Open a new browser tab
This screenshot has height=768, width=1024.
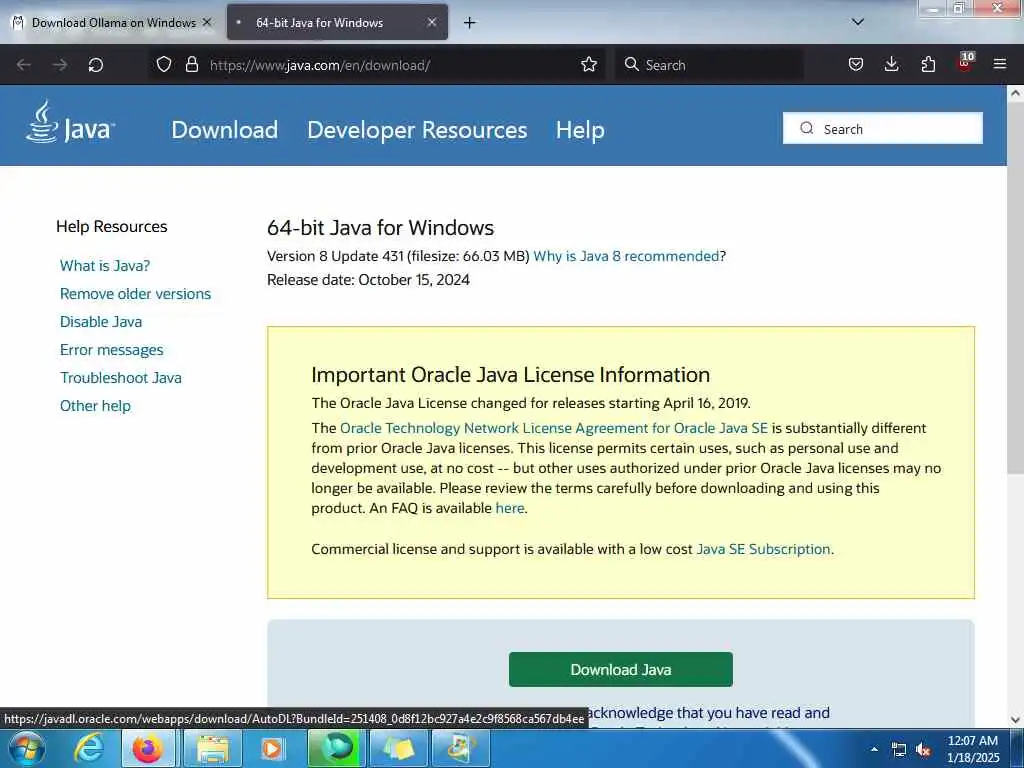click(470, 23)
